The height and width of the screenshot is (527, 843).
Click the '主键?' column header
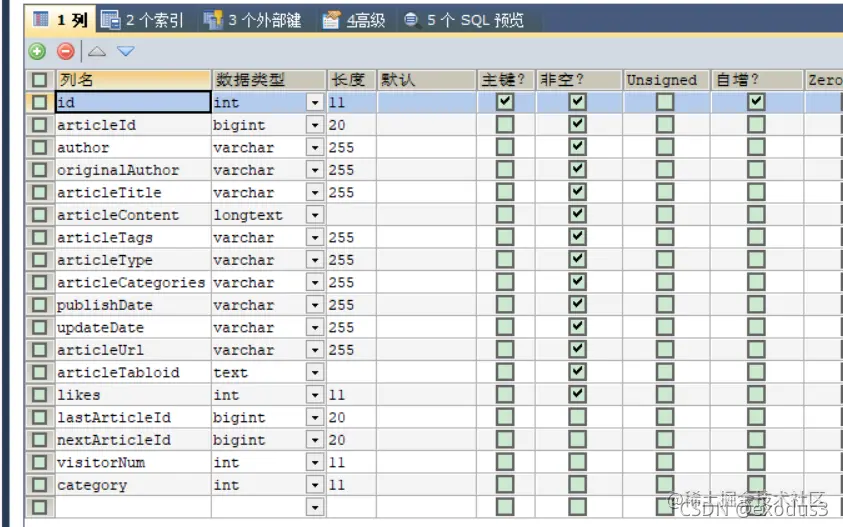(506, 80)
